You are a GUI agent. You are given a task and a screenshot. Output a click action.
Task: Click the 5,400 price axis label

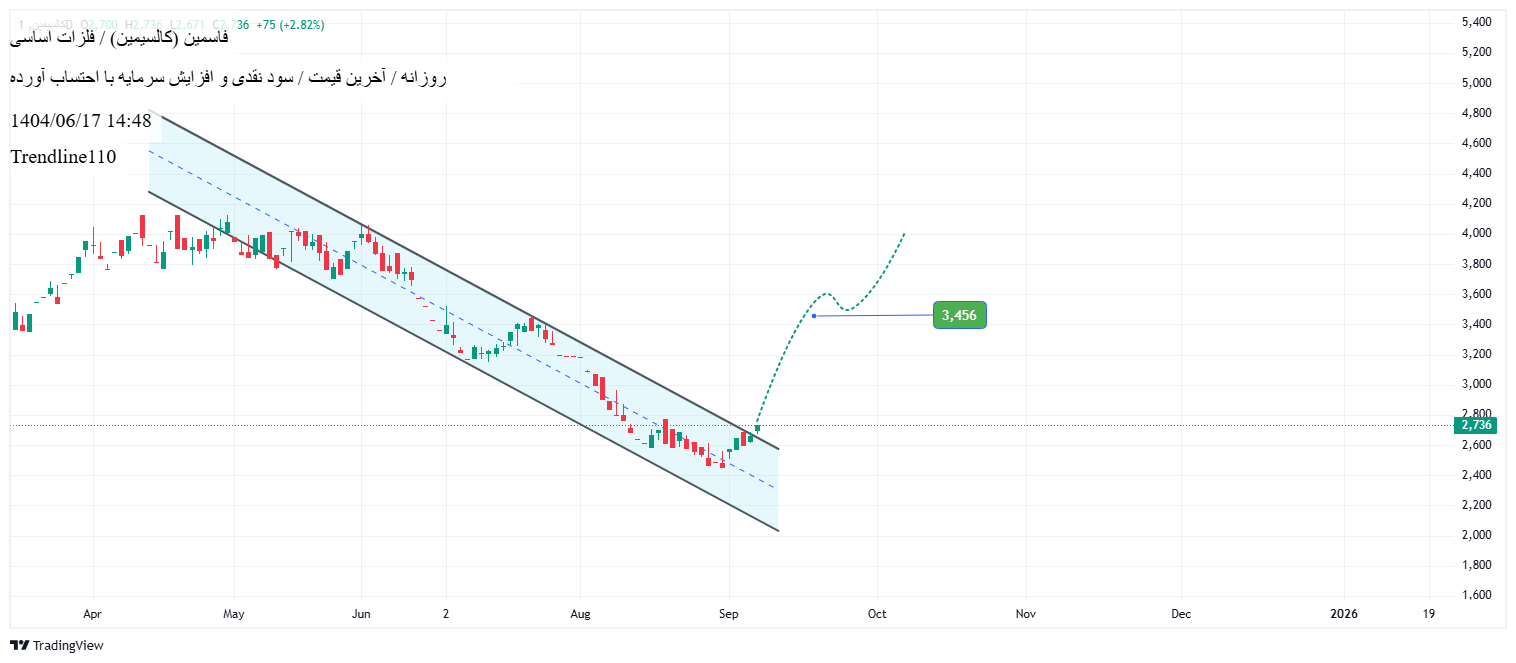pyautogui.click(x=1476, y=22)
